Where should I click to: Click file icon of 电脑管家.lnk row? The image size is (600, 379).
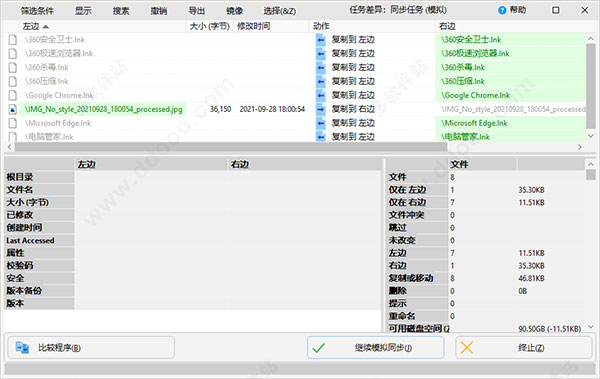pos(13,136)
